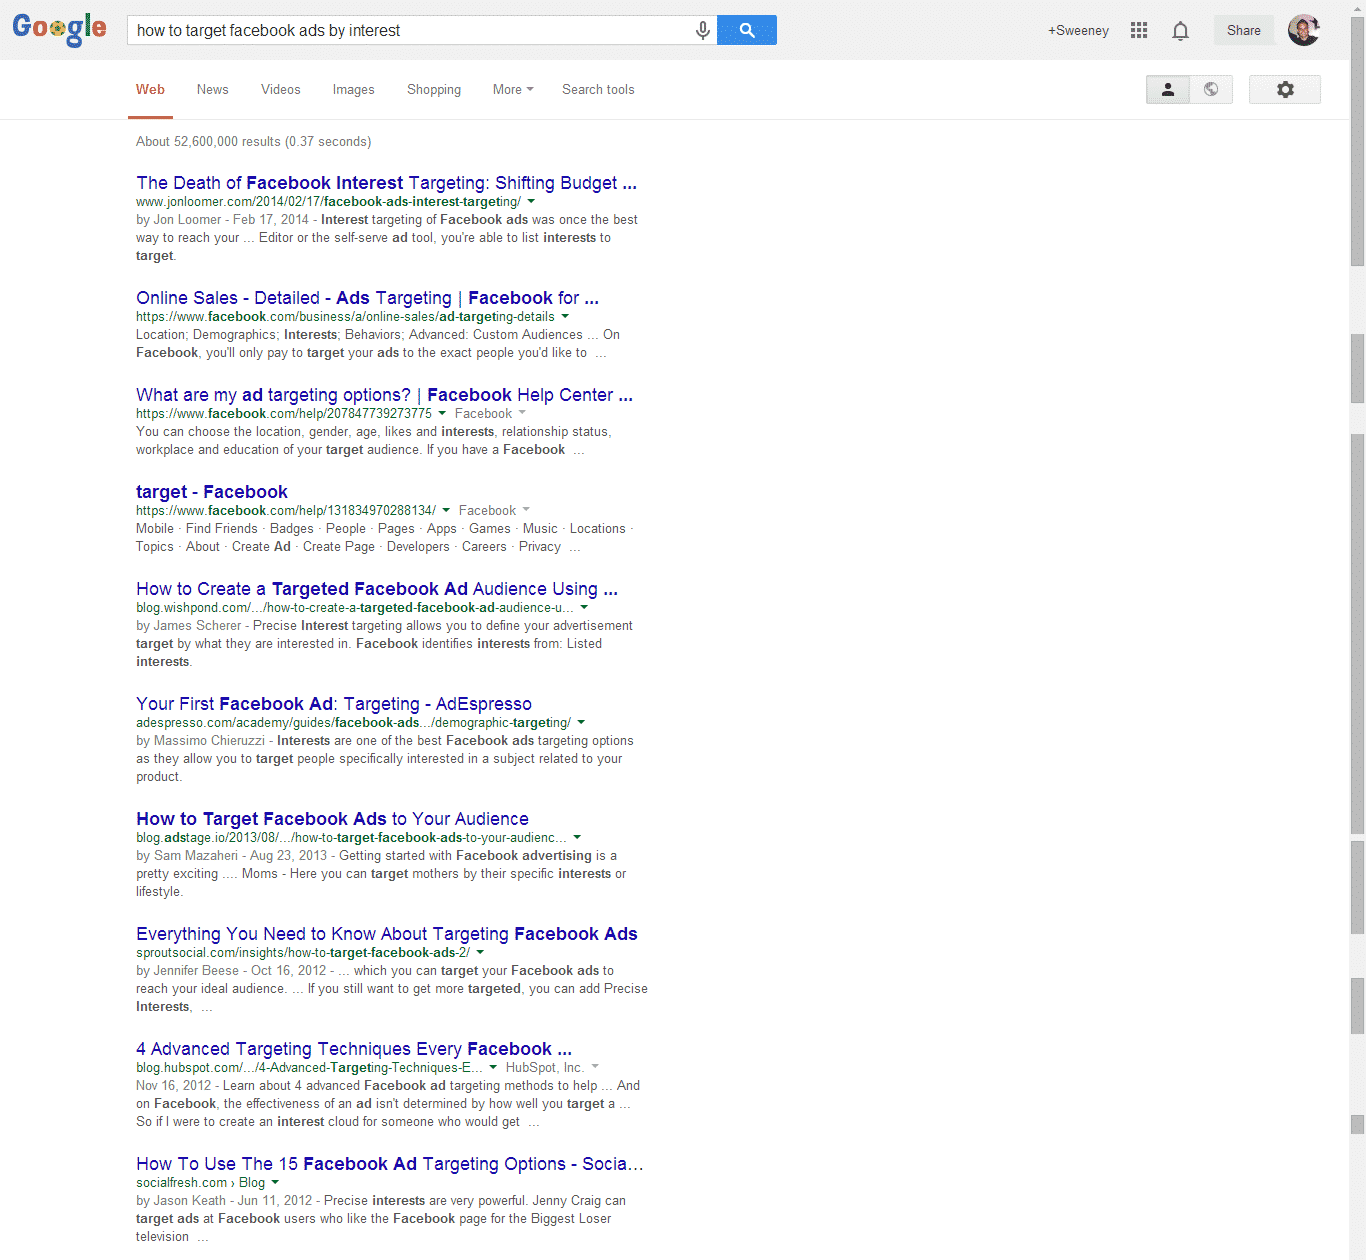Open the account profile picture

[1304, 30]
